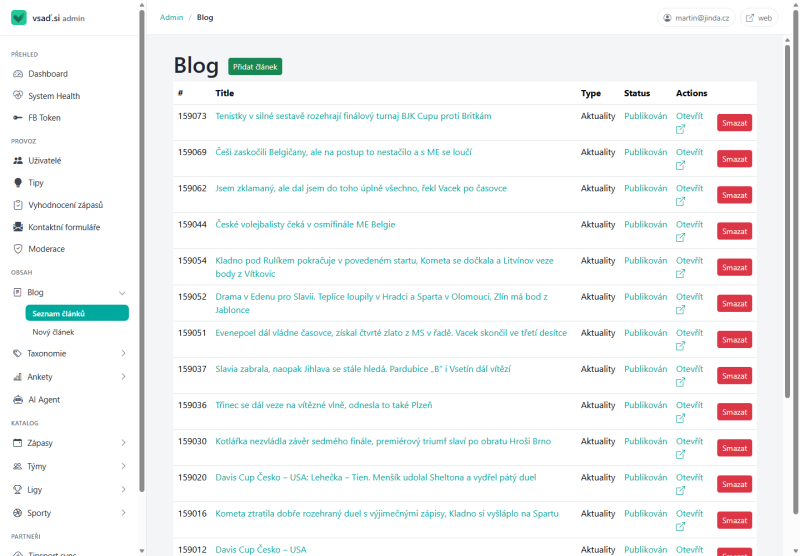
Task: Click the external link icon for article 159073
Action: coord(680,129)
